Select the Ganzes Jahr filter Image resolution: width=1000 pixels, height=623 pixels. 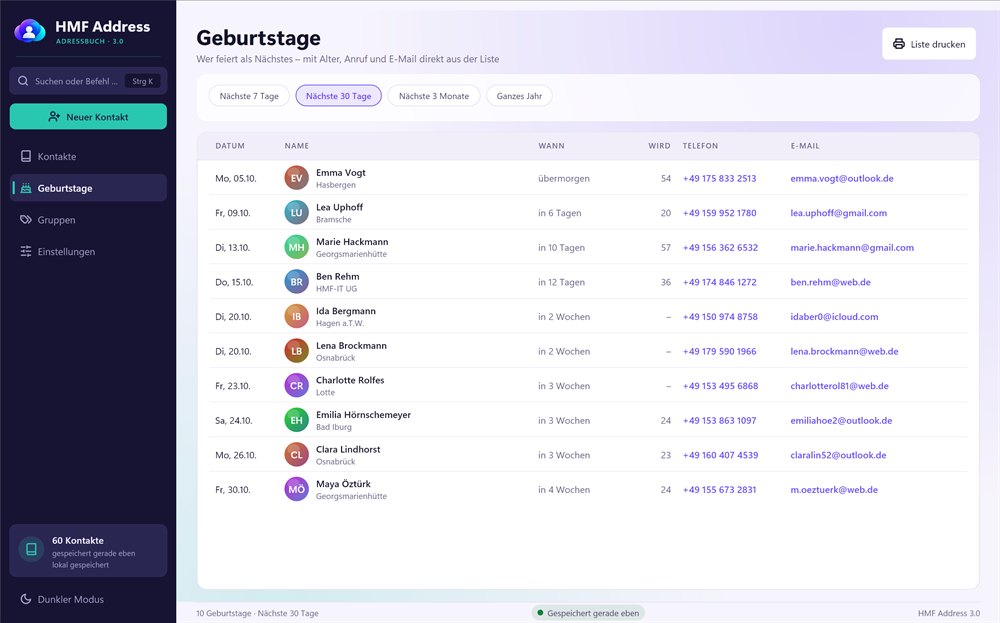[x=519, y=96]
